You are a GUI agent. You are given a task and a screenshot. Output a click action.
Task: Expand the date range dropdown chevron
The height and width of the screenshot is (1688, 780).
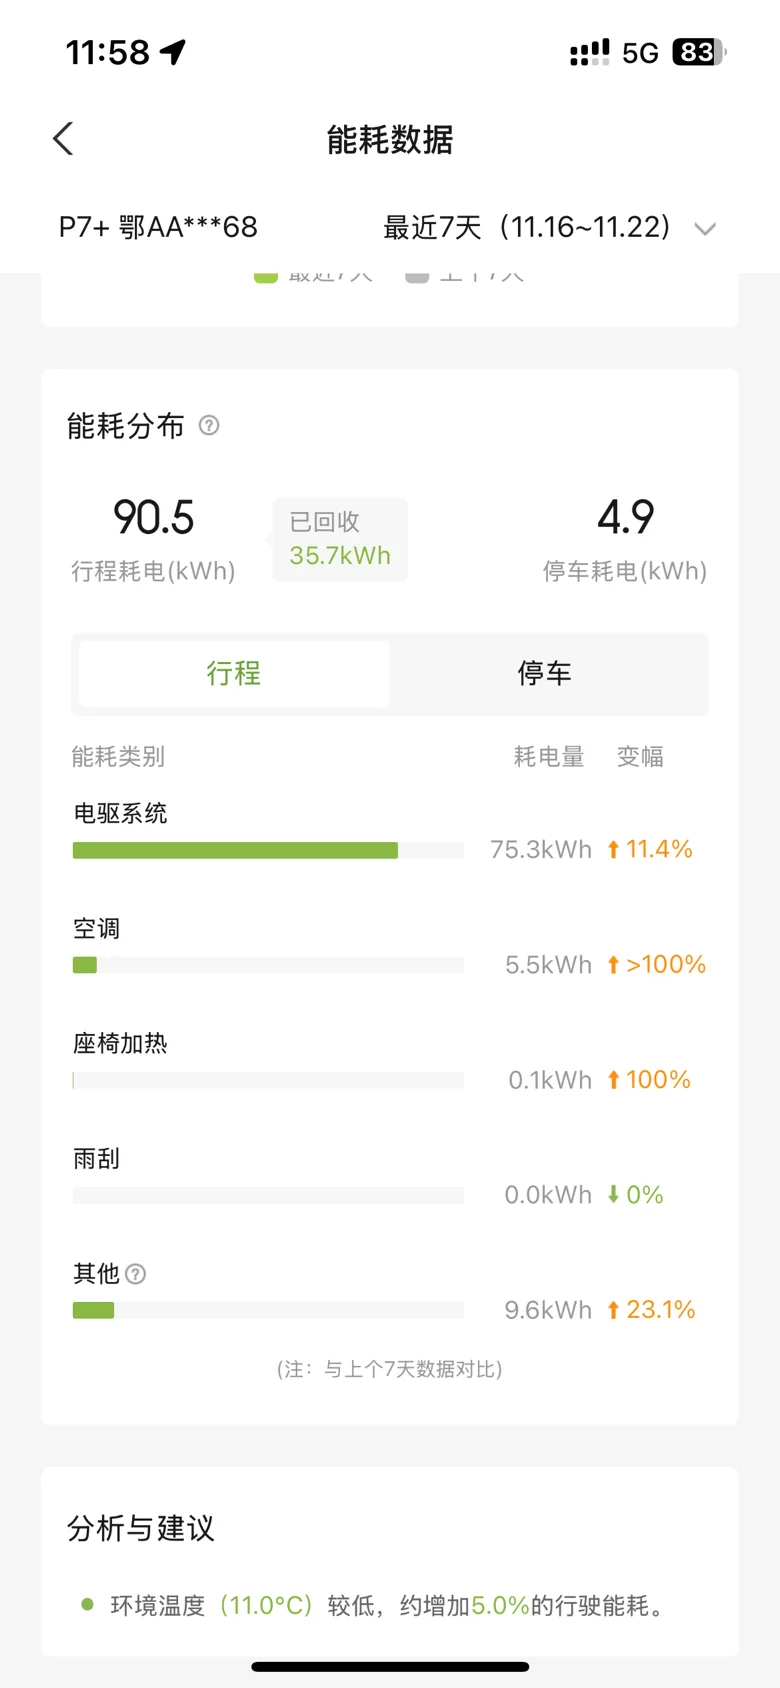click(x=705, y=229)
